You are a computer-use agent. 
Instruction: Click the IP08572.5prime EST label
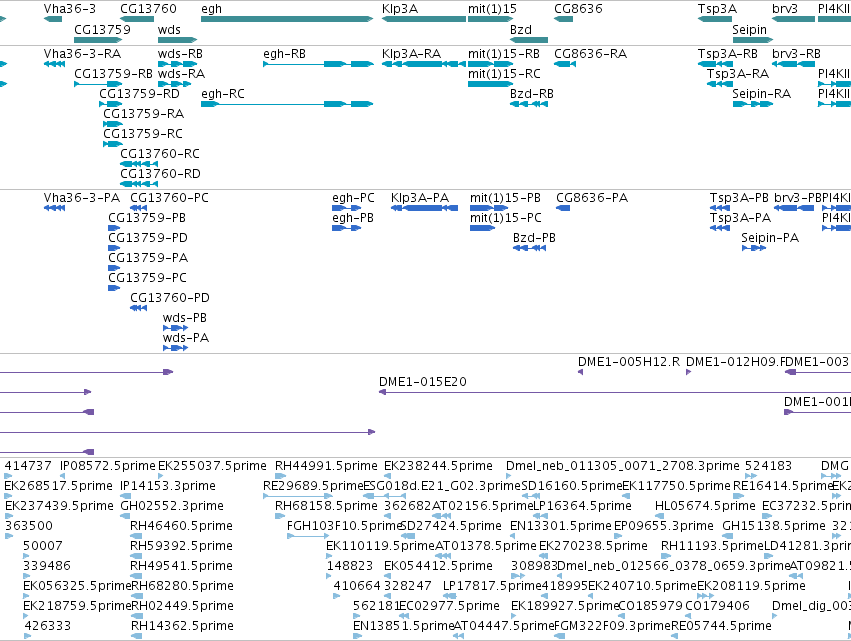click(x=107, y=466)
